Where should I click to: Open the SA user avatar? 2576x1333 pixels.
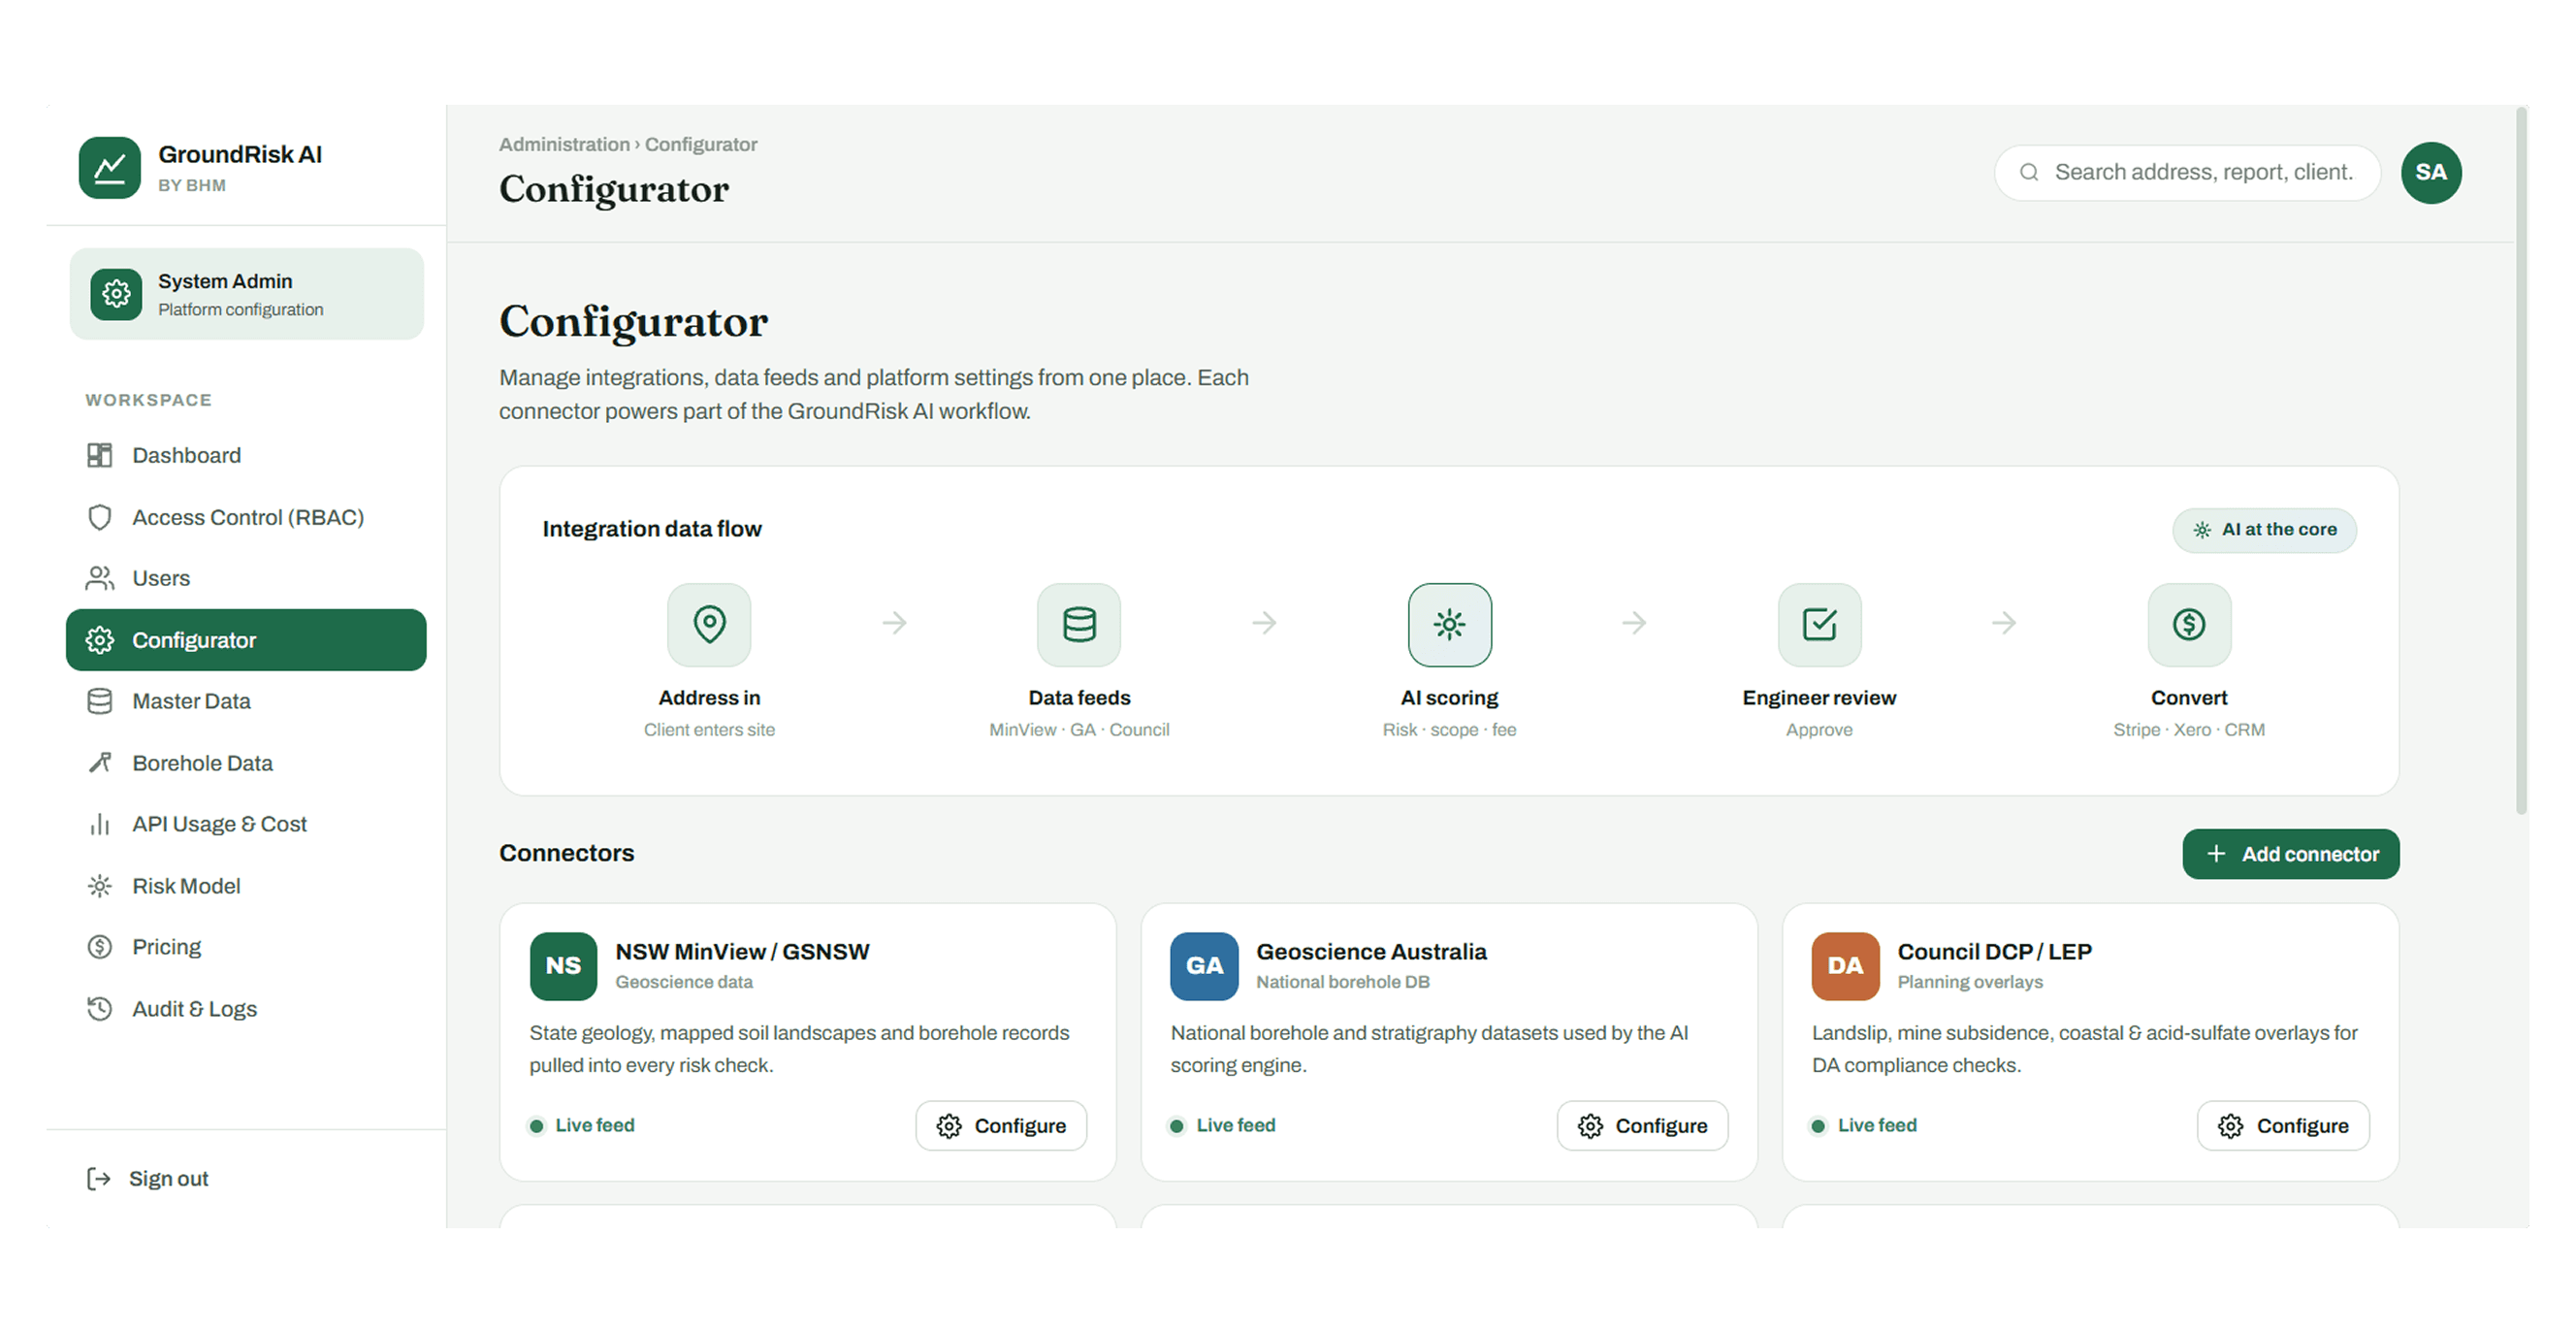pos(2431,173)
